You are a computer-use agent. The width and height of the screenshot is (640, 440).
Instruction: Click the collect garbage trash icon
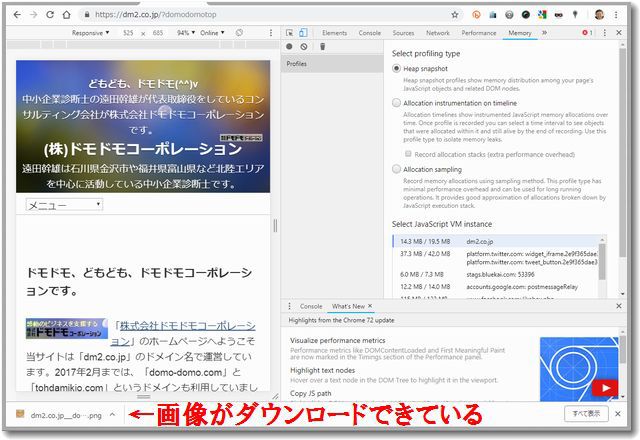pyautogui.click(x=322, y=47)
